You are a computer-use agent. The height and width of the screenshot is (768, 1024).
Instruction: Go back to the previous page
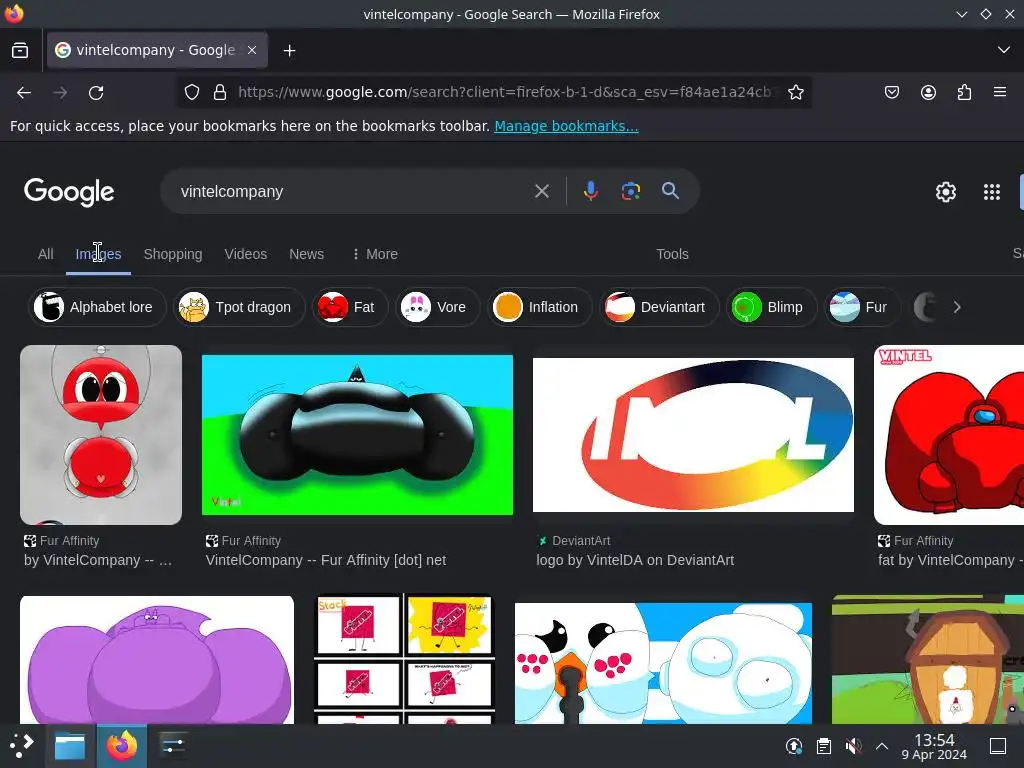click(x=24, y=93)
